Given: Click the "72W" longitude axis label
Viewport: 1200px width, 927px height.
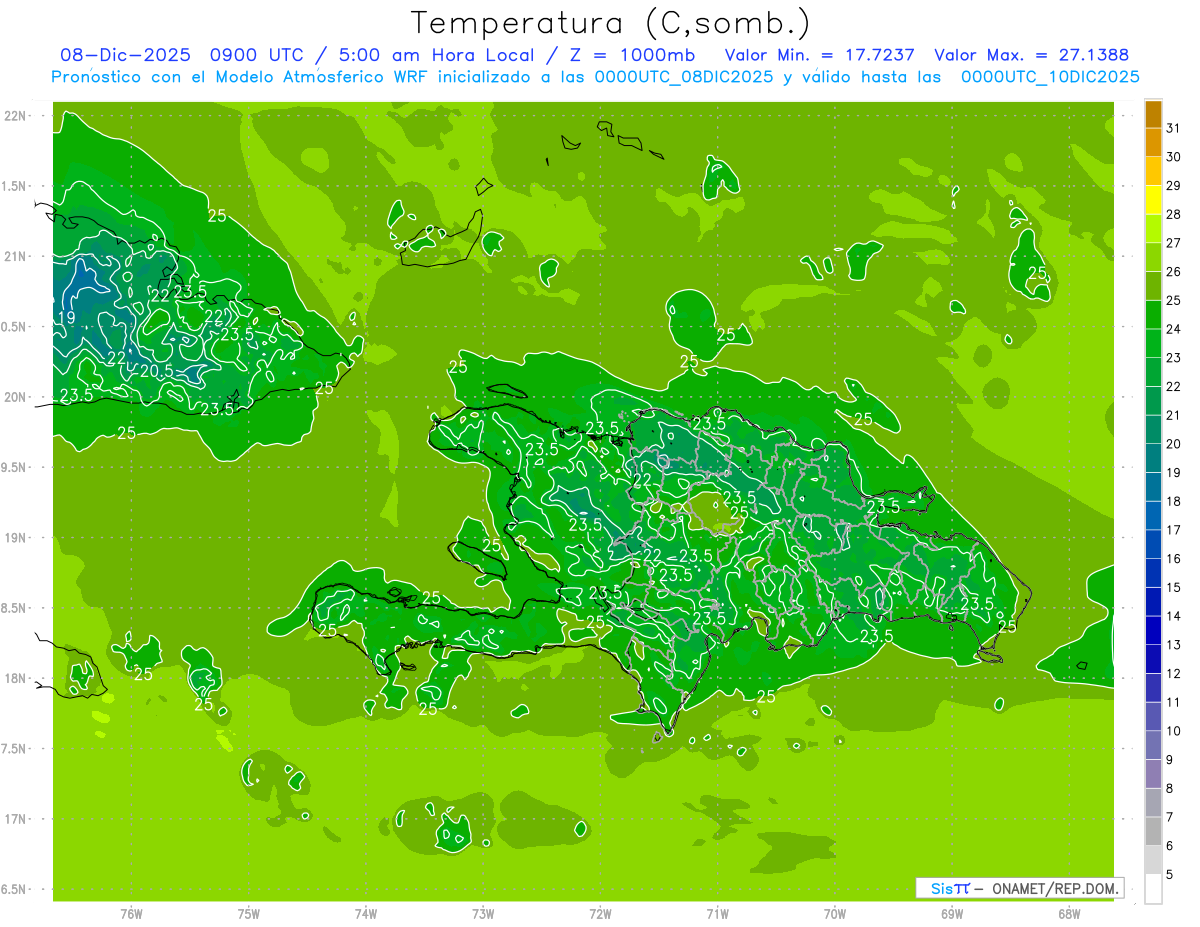Looking at the screenshot, I should [x=600, y=913].
